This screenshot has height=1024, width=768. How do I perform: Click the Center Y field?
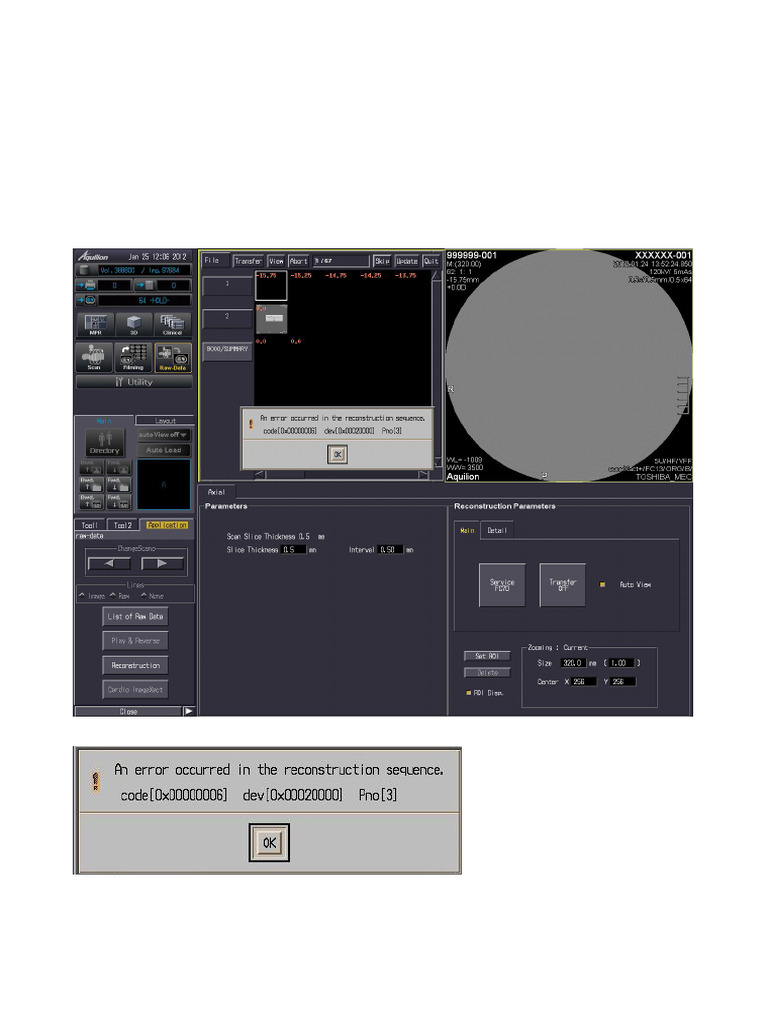[x=623, y=682]
